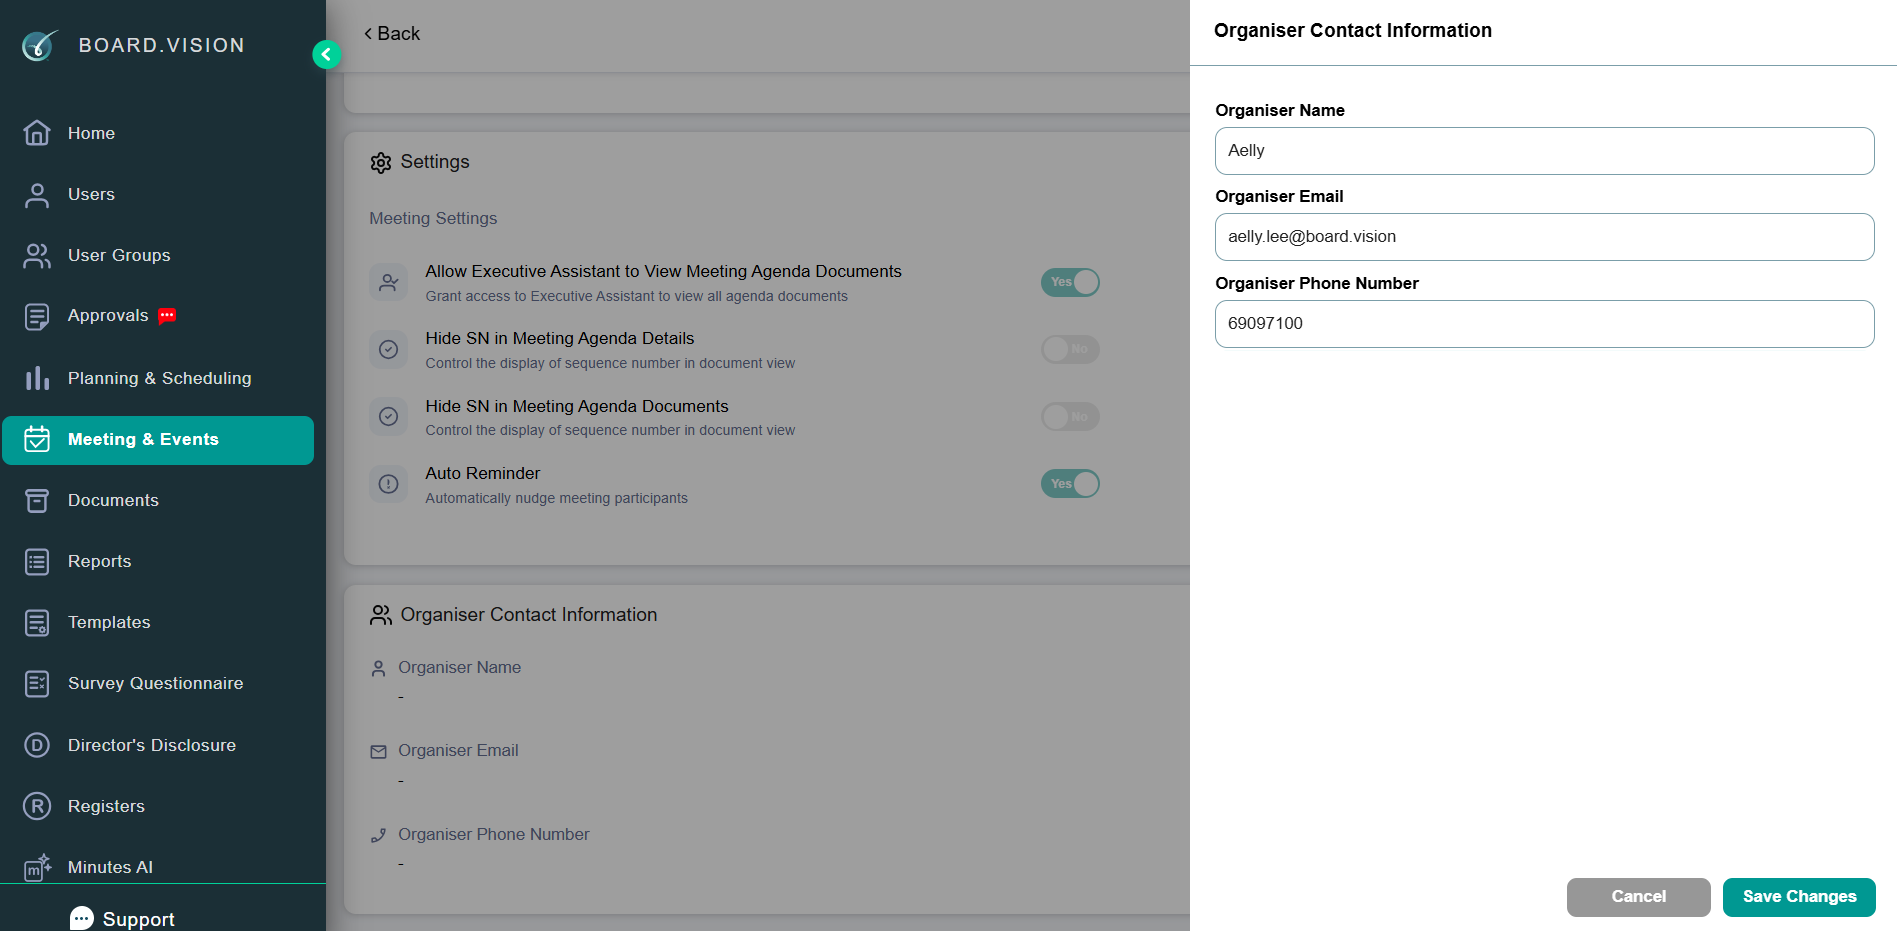Click the Registers R circle icon
This screenshot has height=931, width=1897.
(37, 806)
